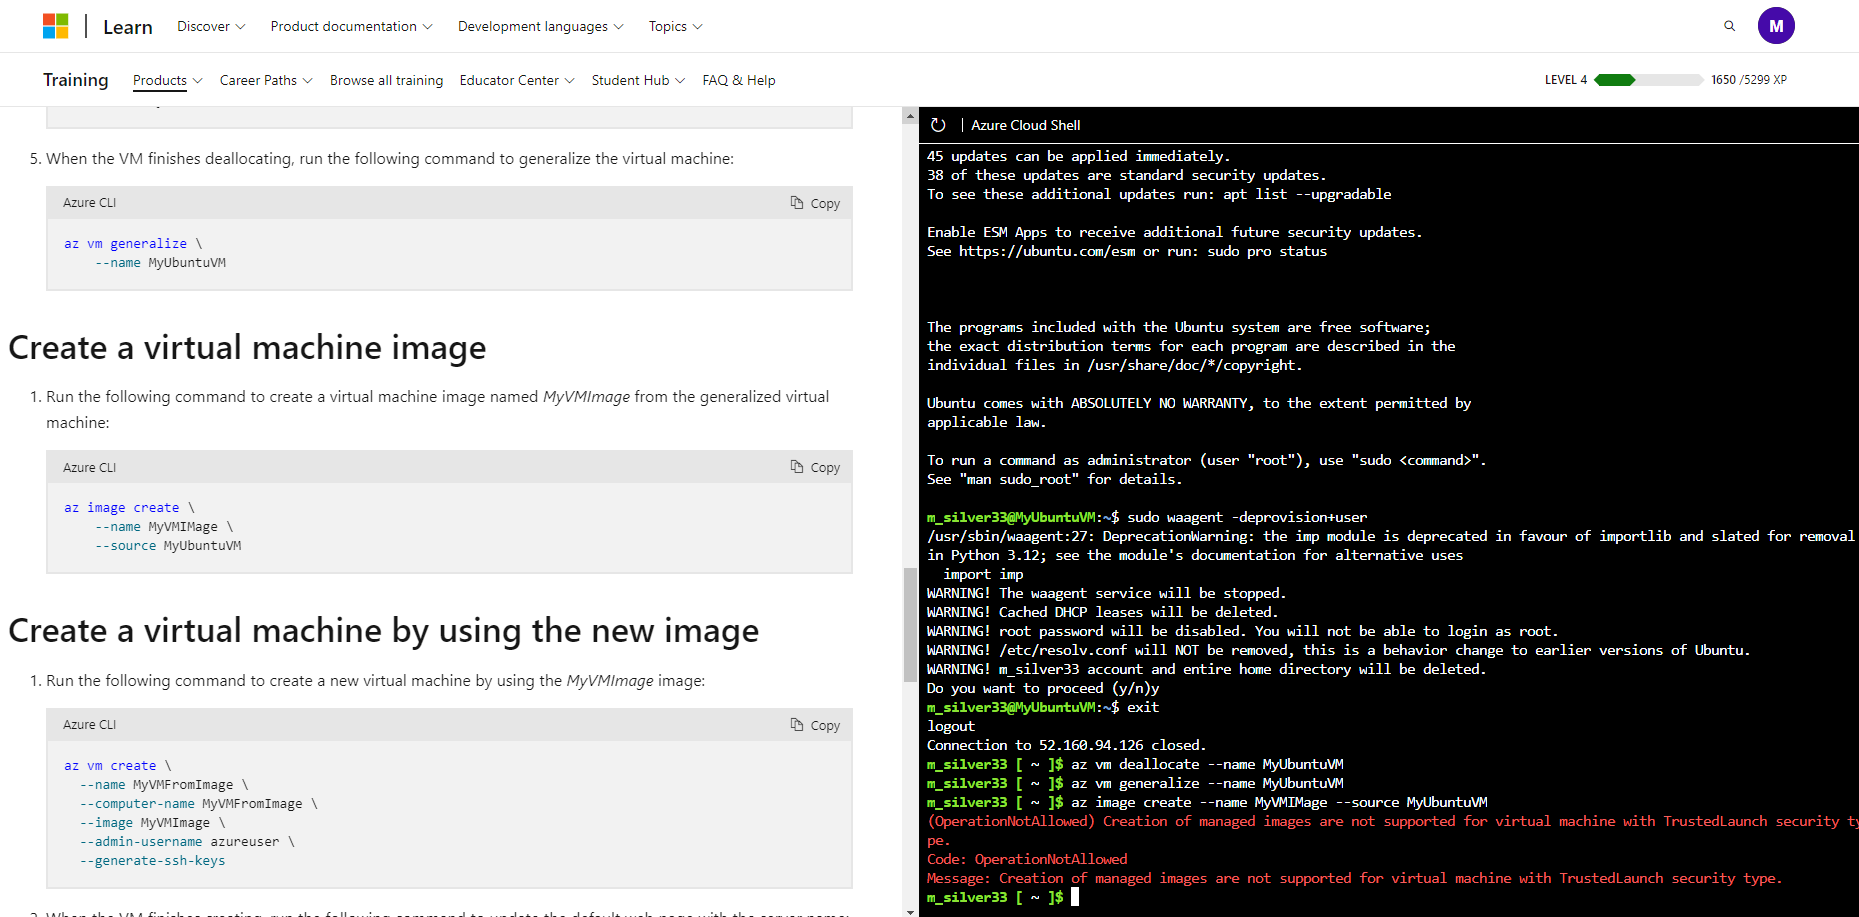This screenshot has height=917, width=1859.
Task: Click the Microsoft logo icon
Action: coord(56,26)
